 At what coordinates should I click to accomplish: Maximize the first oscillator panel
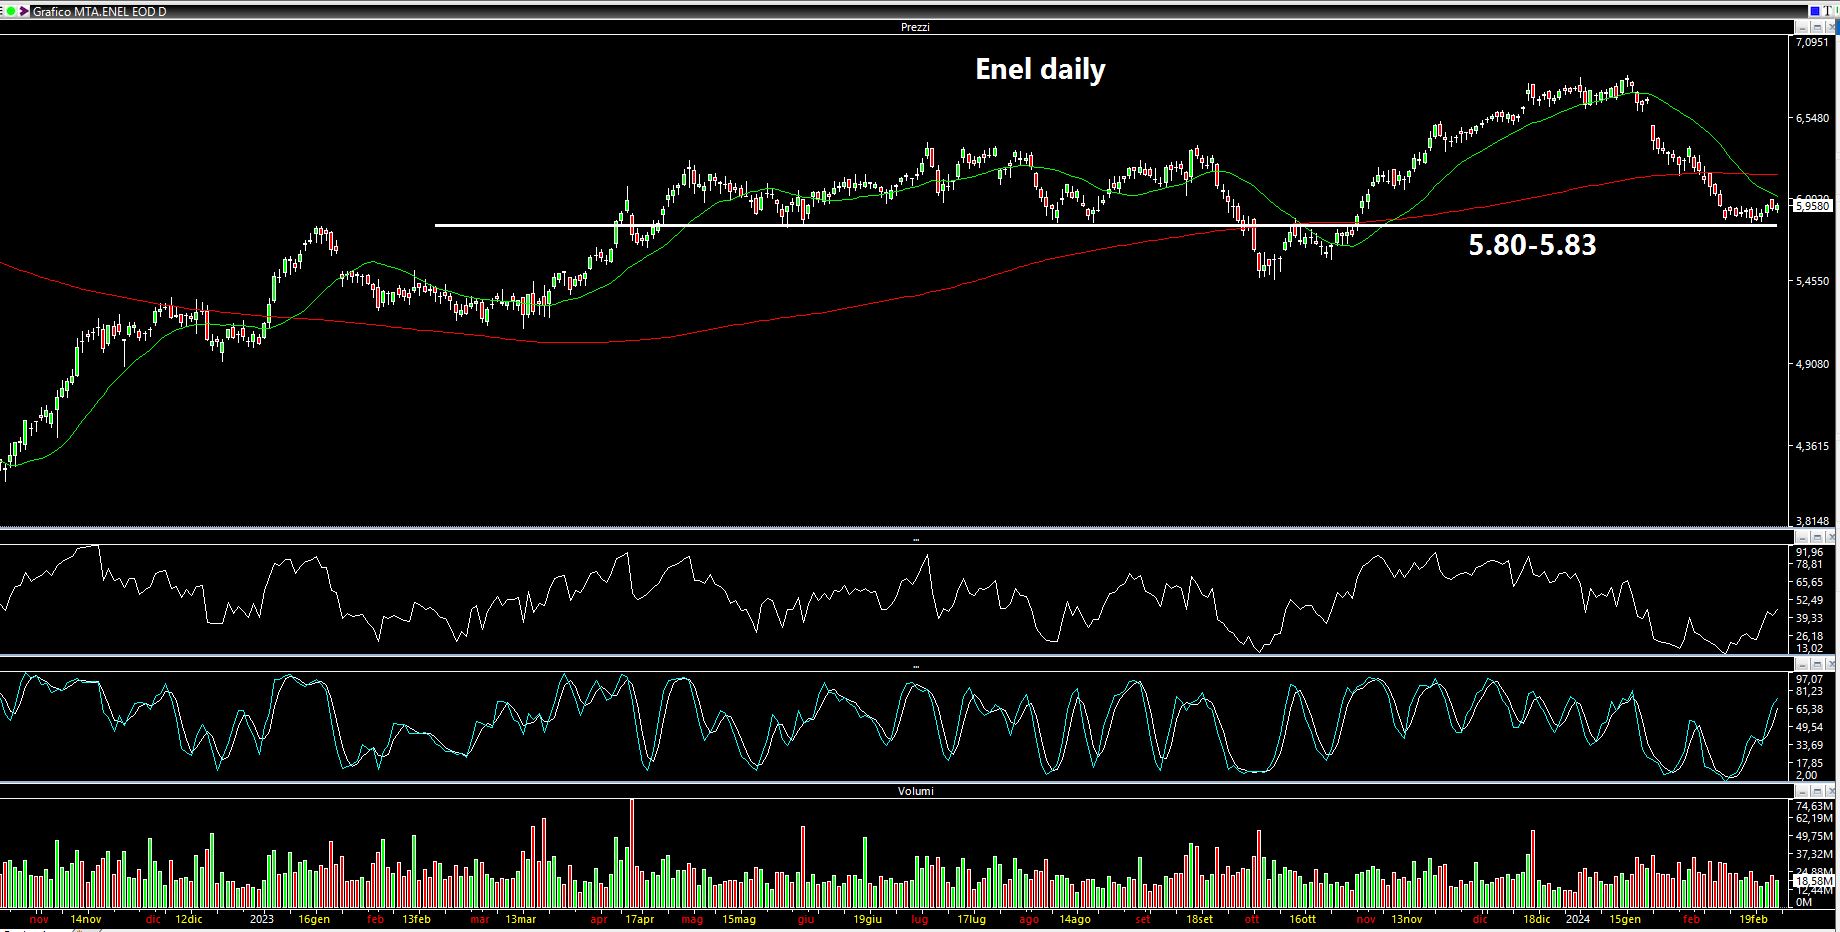point(1817,538)
